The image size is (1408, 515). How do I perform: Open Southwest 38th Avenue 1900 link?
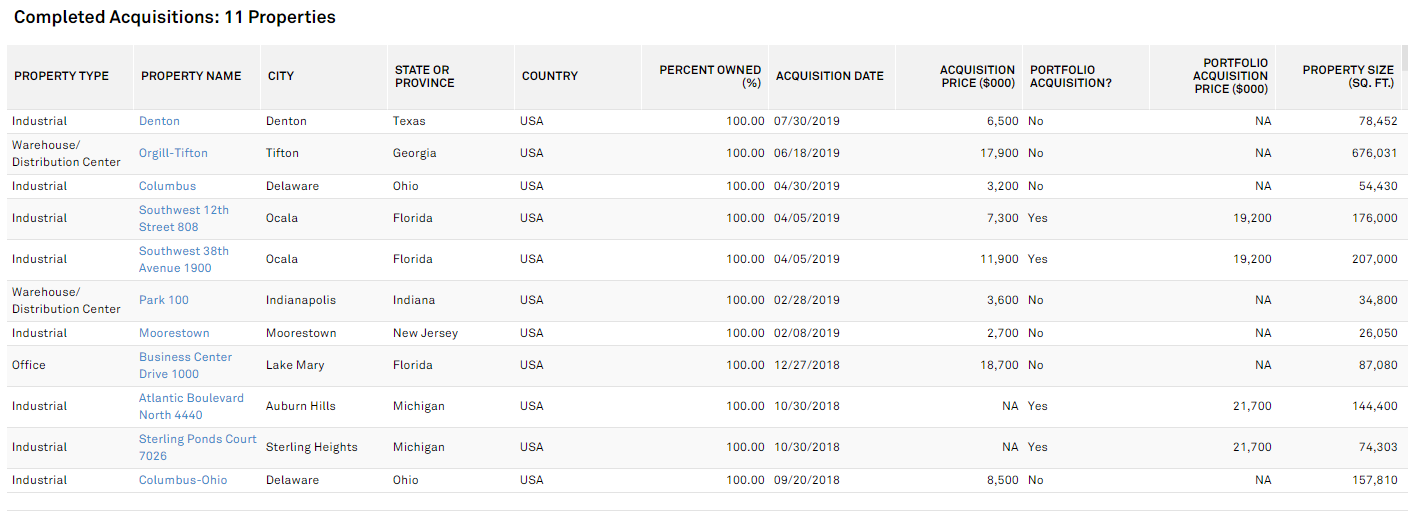click(x=183, y=259)
